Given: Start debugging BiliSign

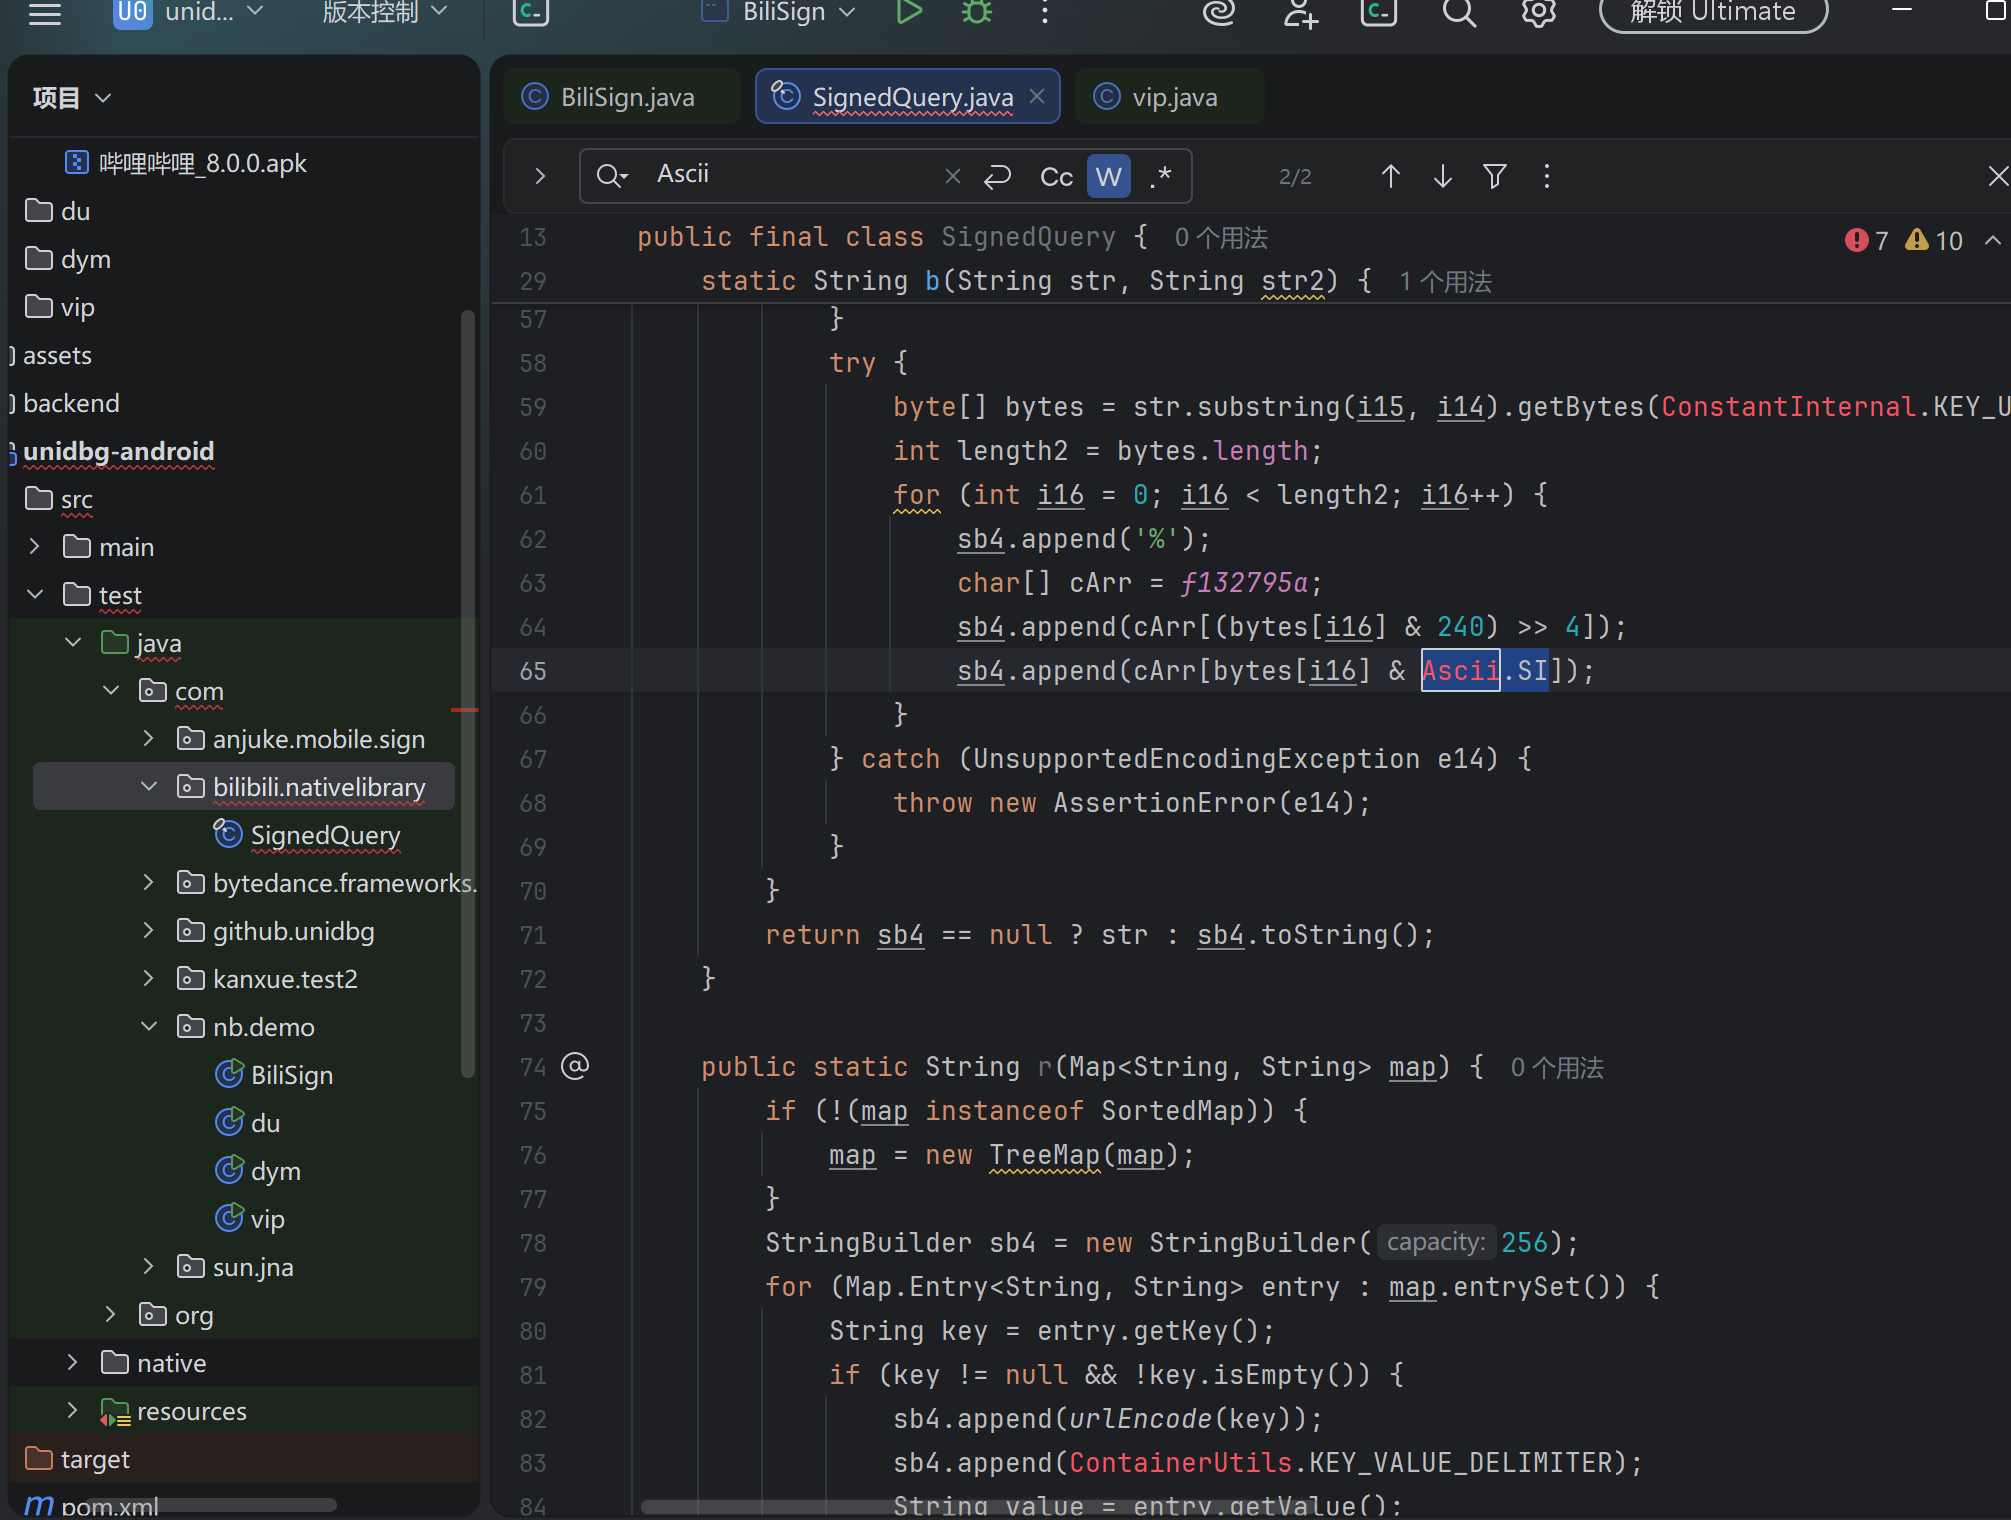Looking at the screenshot, I should click(976, 12).
